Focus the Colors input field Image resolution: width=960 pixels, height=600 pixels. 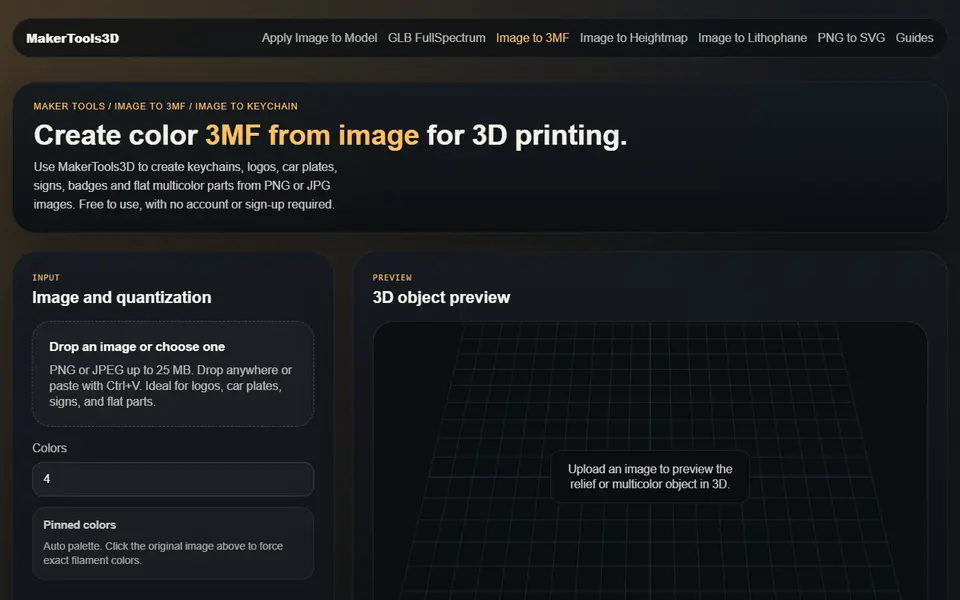click(x=173, y=479)
